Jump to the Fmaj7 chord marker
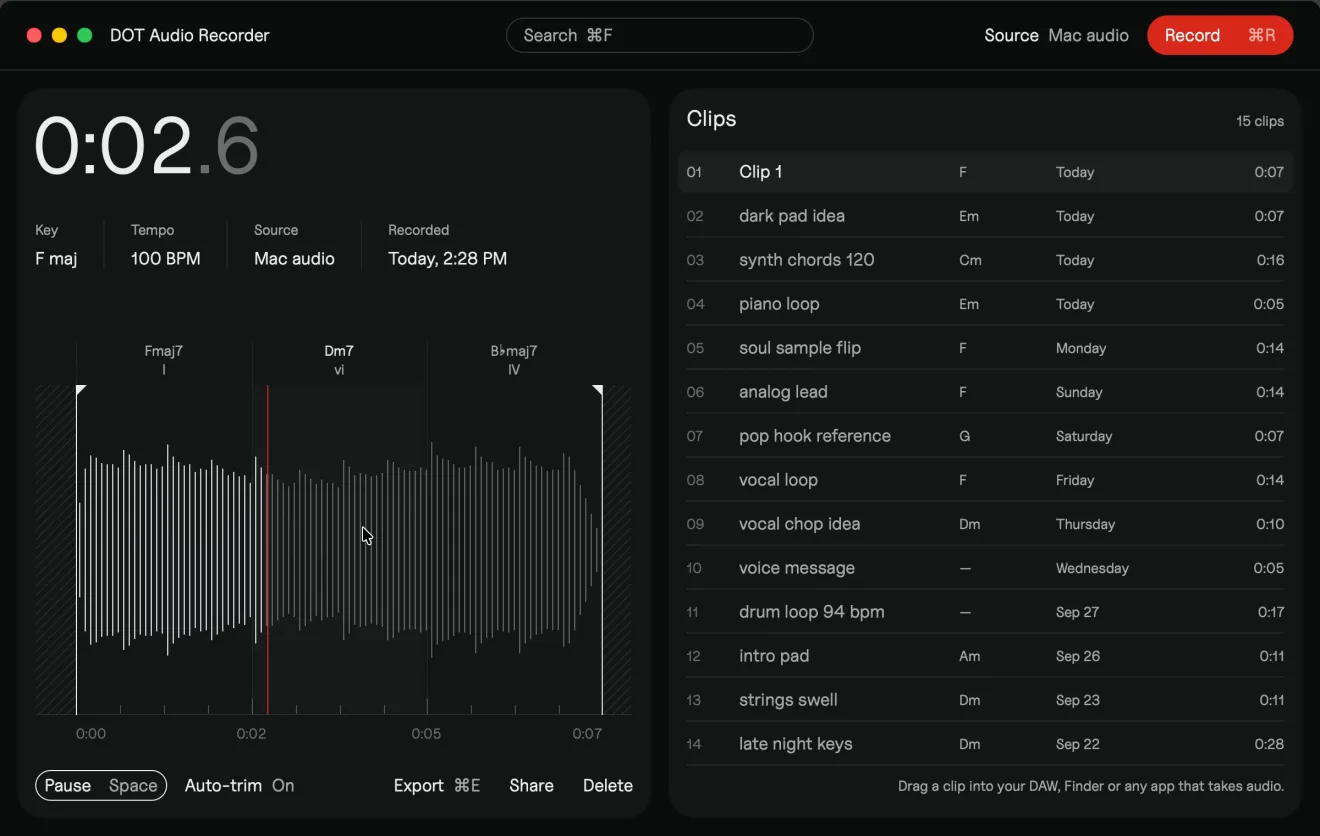 pyautogui.click(x=164, y=360)
